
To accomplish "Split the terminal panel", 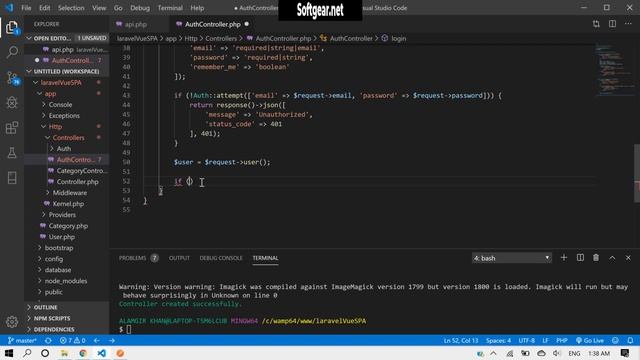I will 580,258.
